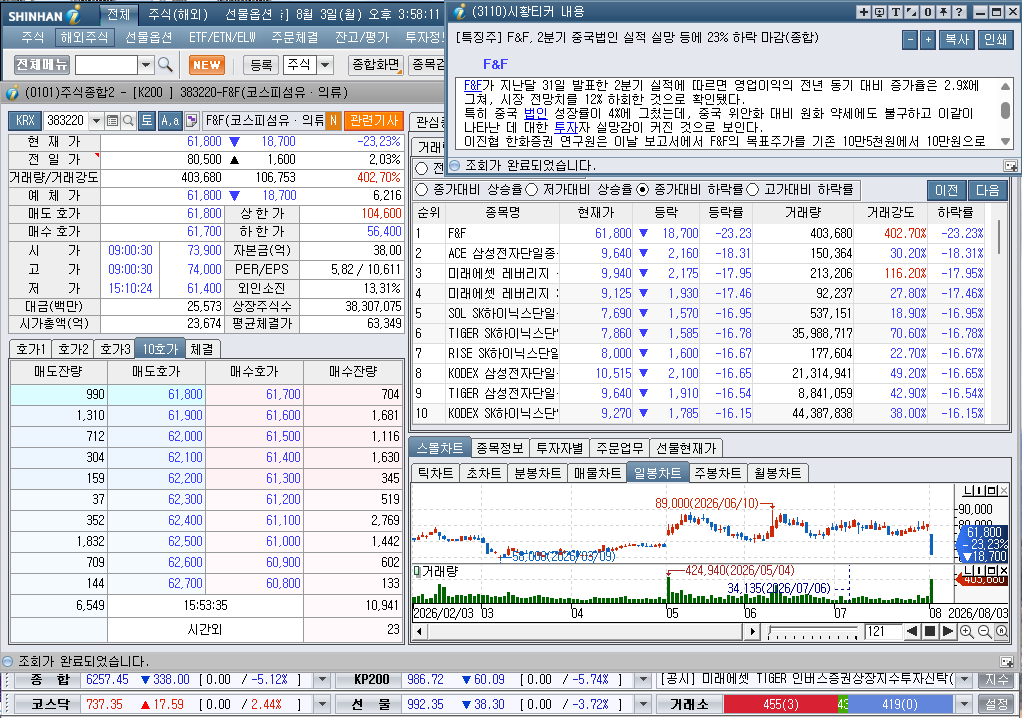Select the 전 radio button below 거래 tab
This screenshot has height=718, width=1022.
(422, 169)
